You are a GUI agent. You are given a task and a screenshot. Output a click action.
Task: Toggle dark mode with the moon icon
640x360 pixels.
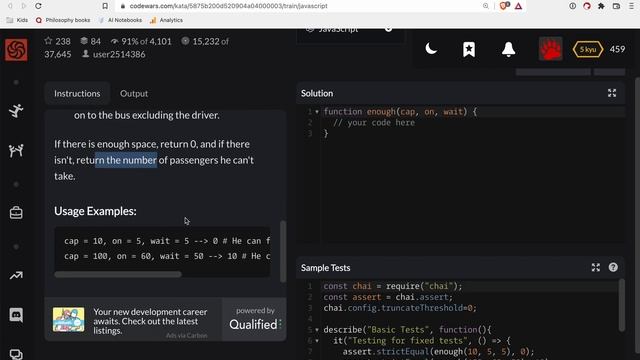[431, 49]
